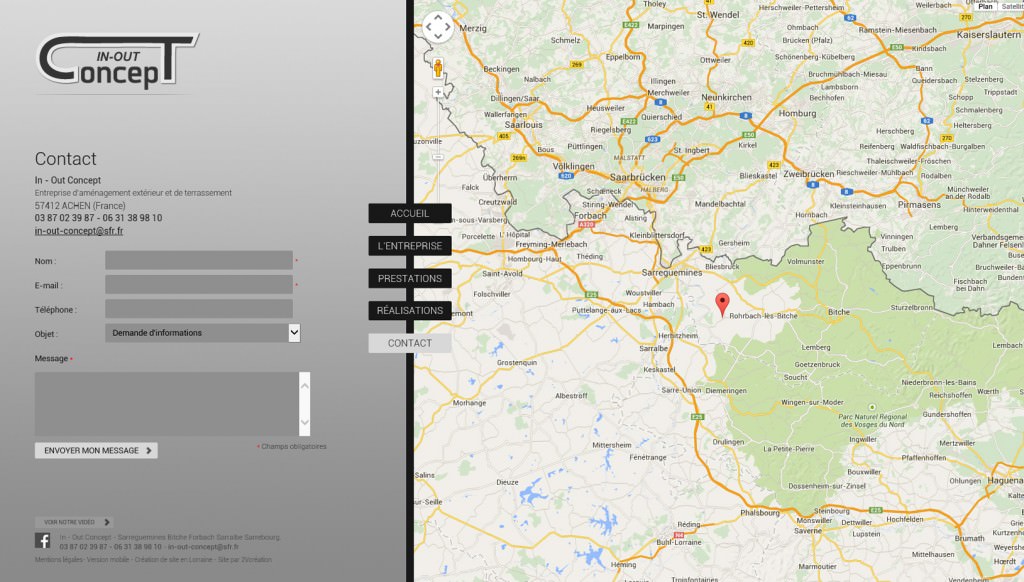Click the Saarbrücken label on the map
Screen dimensions: 1024x582
point(637,178)
